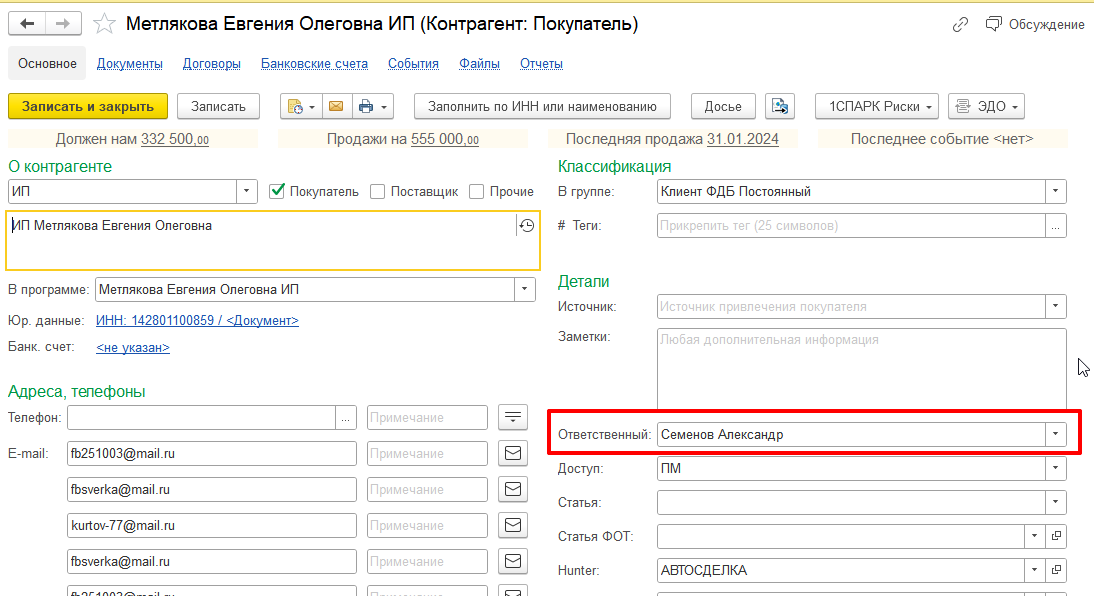Click the Примечание field next to Телефон
Viewport: 1094px width, 596px height.
pos(427,418)
